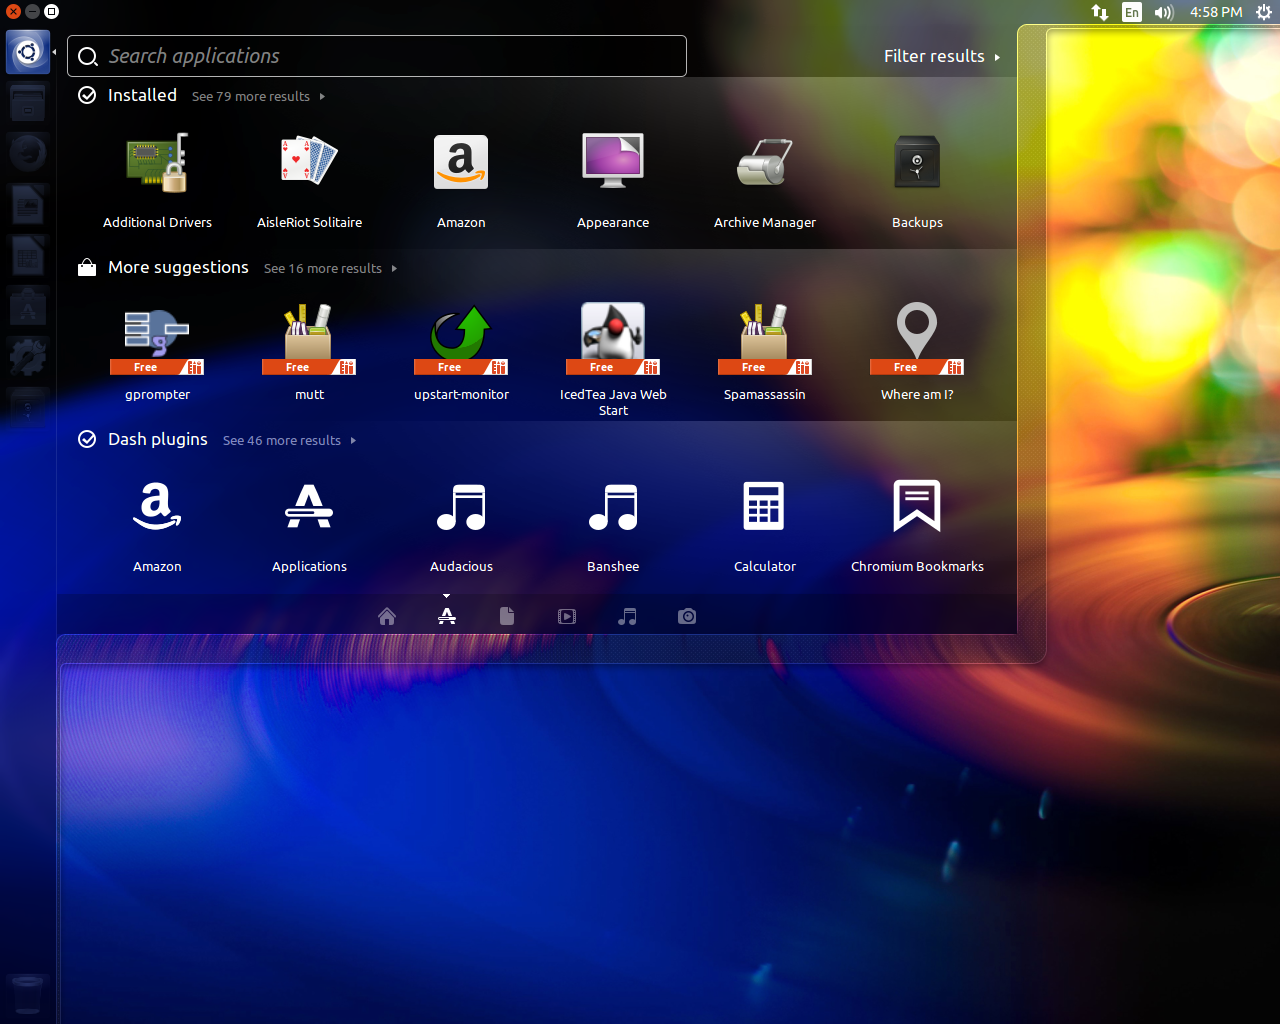1280x1024 pixels.
Task: Click the Dash plugins header
Action: (x=158, y=439)
